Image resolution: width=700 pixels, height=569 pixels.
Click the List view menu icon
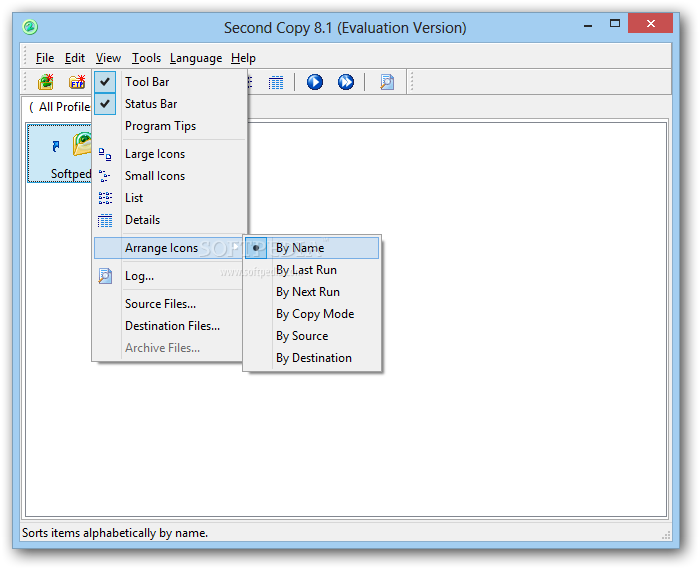(x=105, y=198)
